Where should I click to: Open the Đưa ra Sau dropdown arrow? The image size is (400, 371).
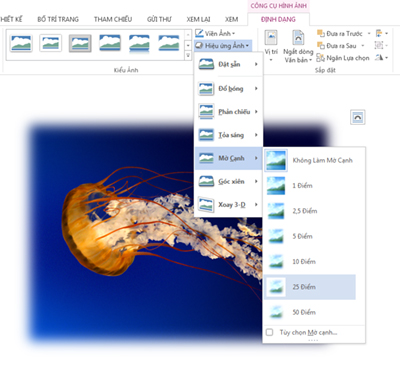pos(363,45)
